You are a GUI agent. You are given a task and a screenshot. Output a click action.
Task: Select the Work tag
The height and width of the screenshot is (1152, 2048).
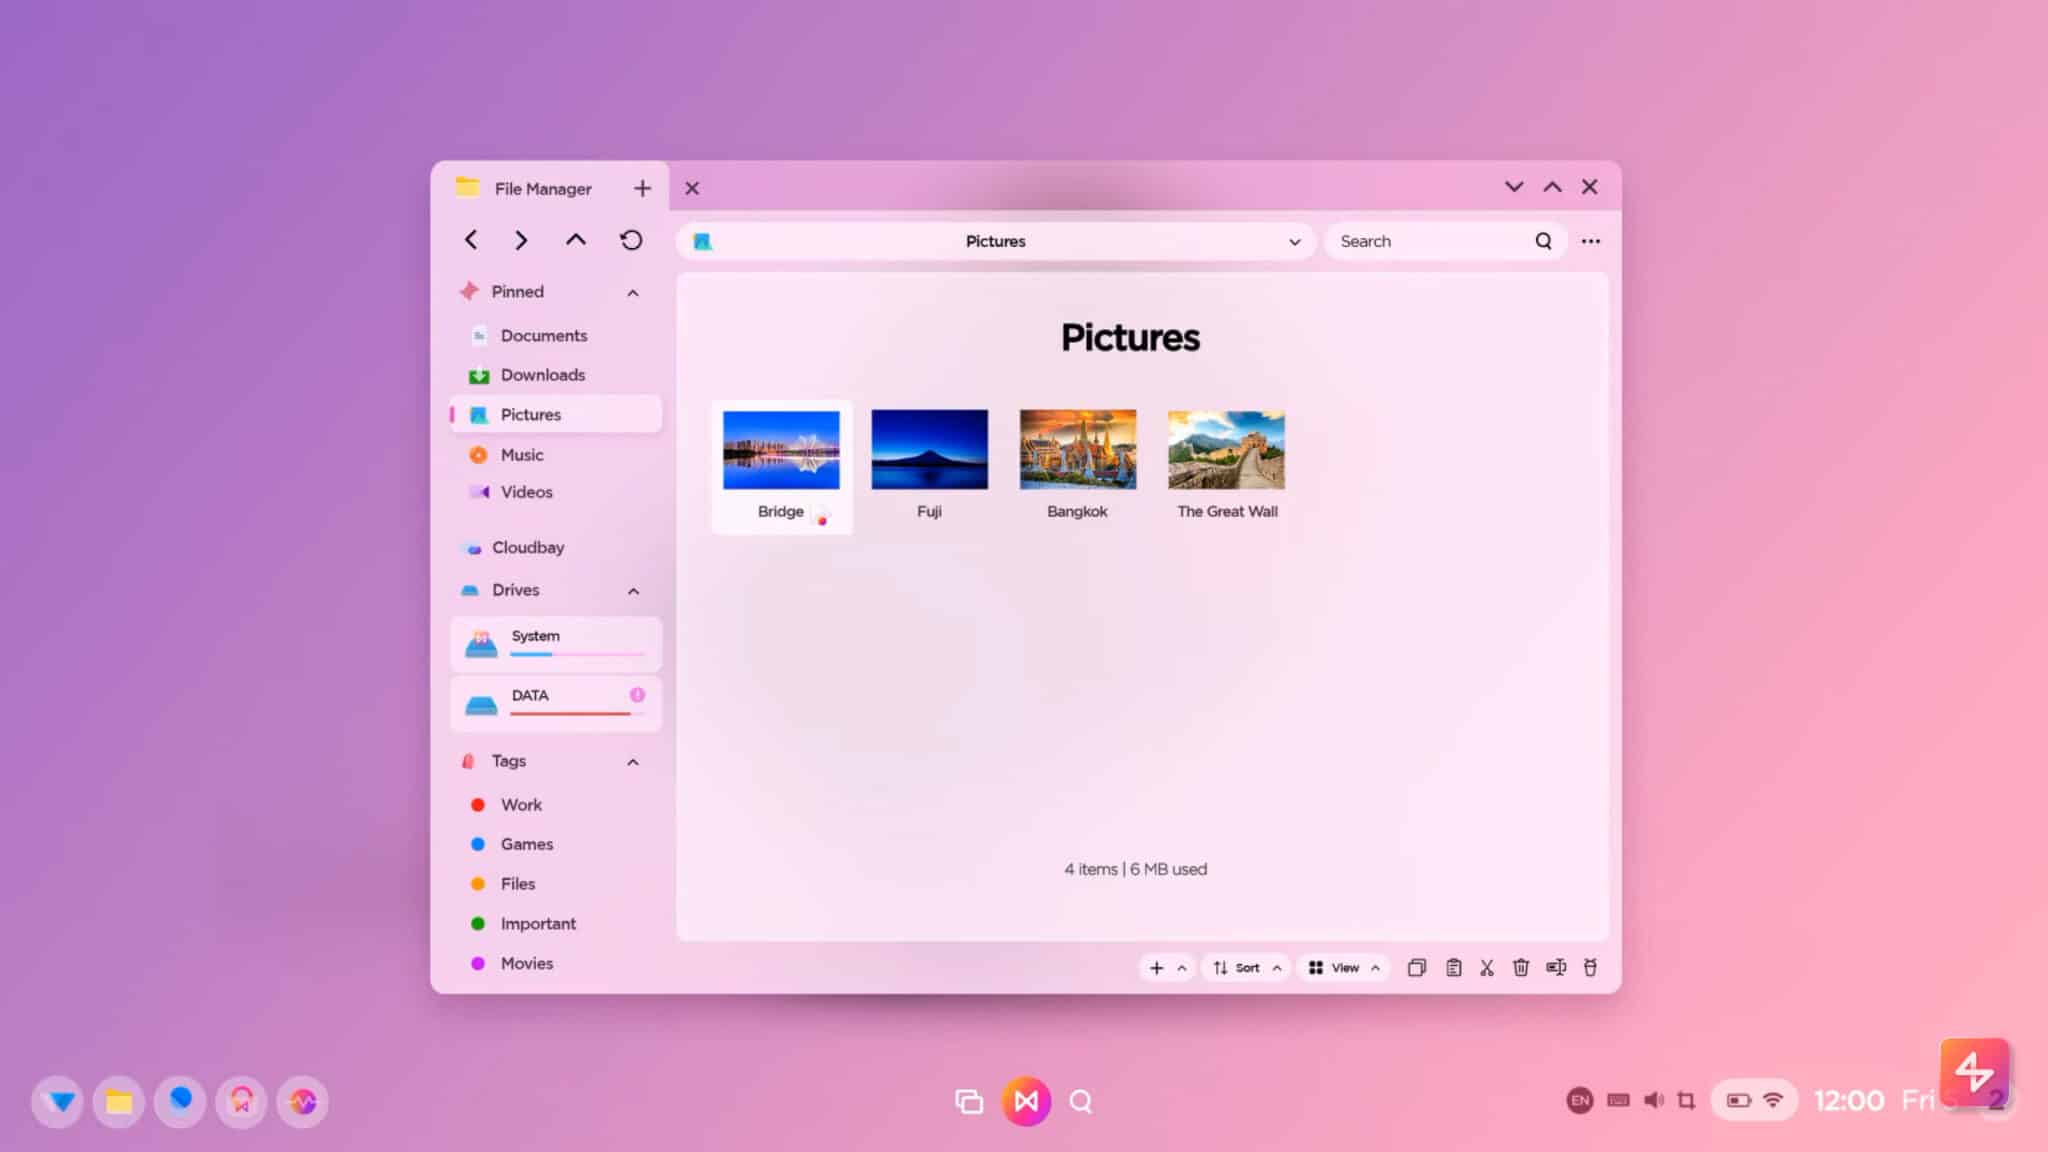pyautogui.click(x=520, y=804)
